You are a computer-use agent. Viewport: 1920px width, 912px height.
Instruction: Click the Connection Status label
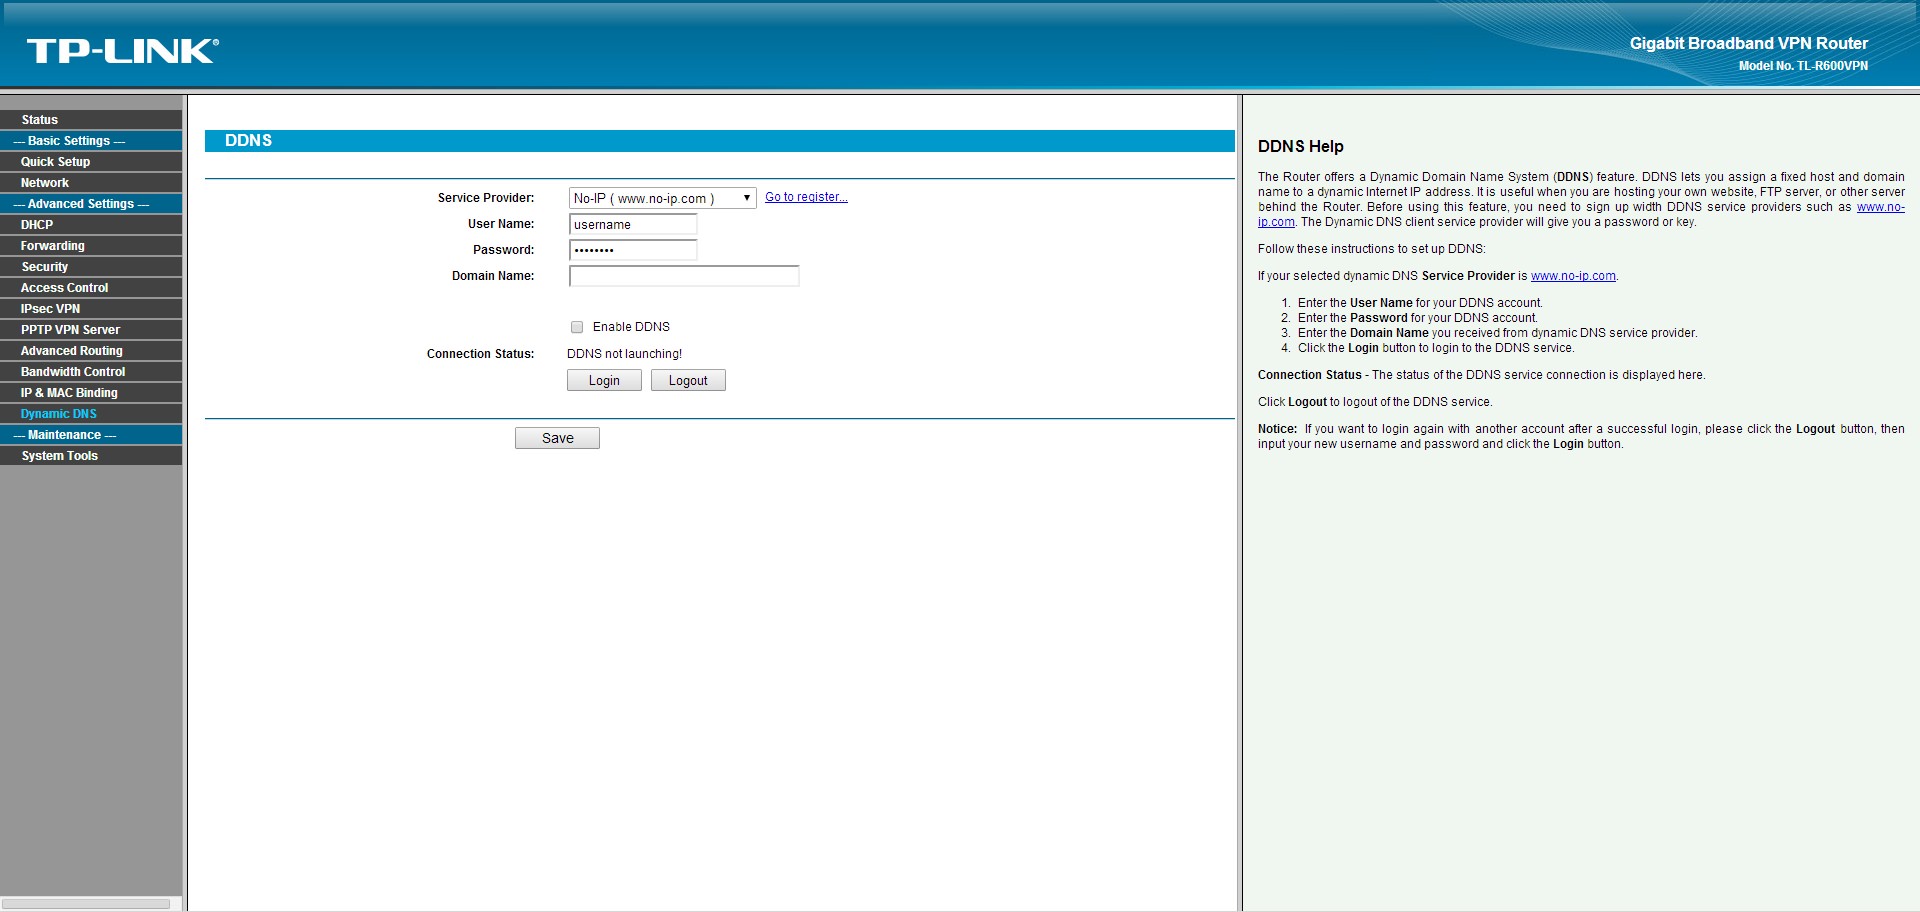pos(480,354)
